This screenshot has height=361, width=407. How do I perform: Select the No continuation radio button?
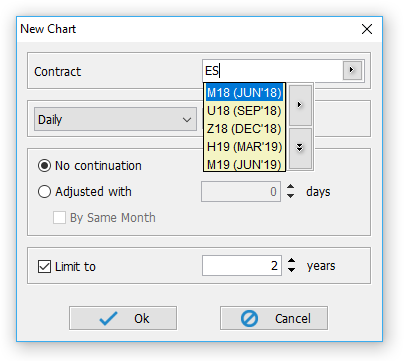pyautogui.click(x=44, y=166)
